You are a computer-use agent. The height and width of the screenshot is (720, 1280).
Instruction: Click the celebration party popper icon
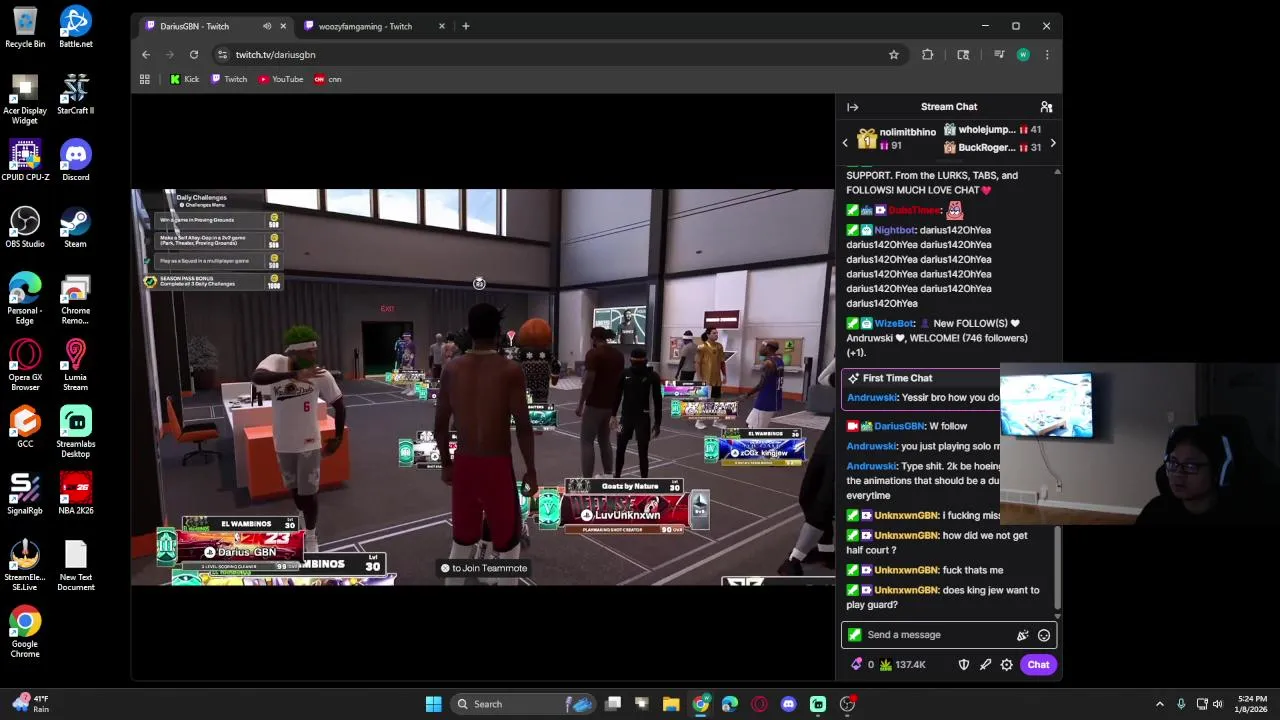[1022, 635]
